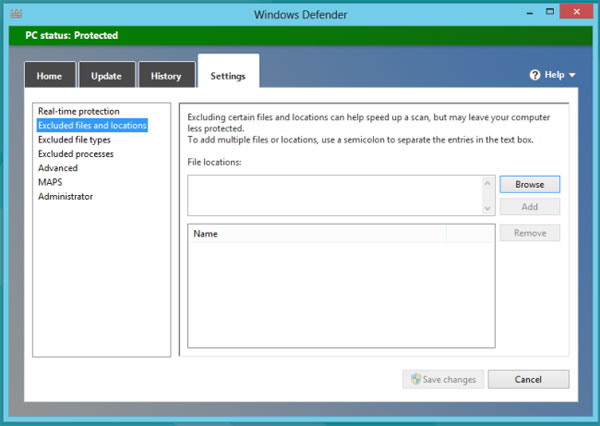The image size is (600, 426).
Task: Open the Advanced settings section
Action: (x=58, y=168)
